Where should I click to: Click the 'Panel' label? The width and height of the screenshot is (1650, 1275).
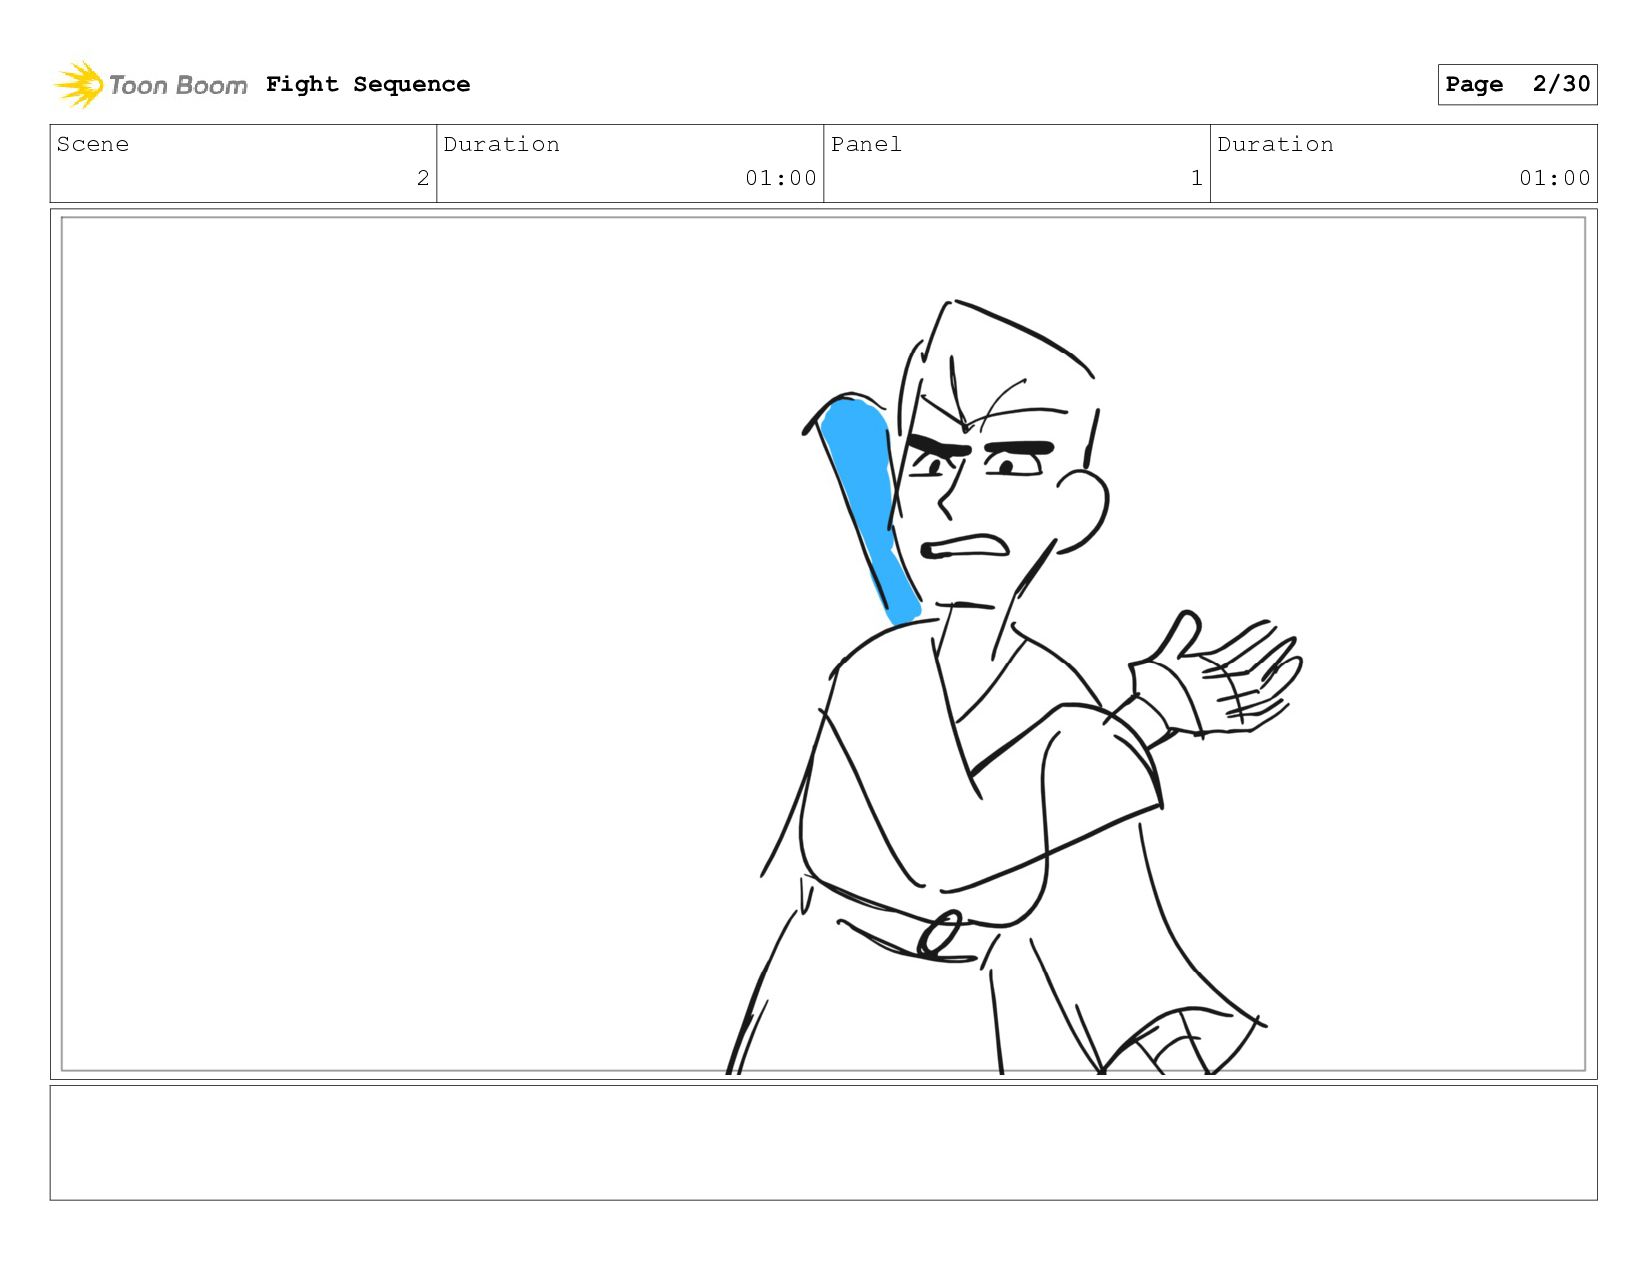click(x=866, y=144)
